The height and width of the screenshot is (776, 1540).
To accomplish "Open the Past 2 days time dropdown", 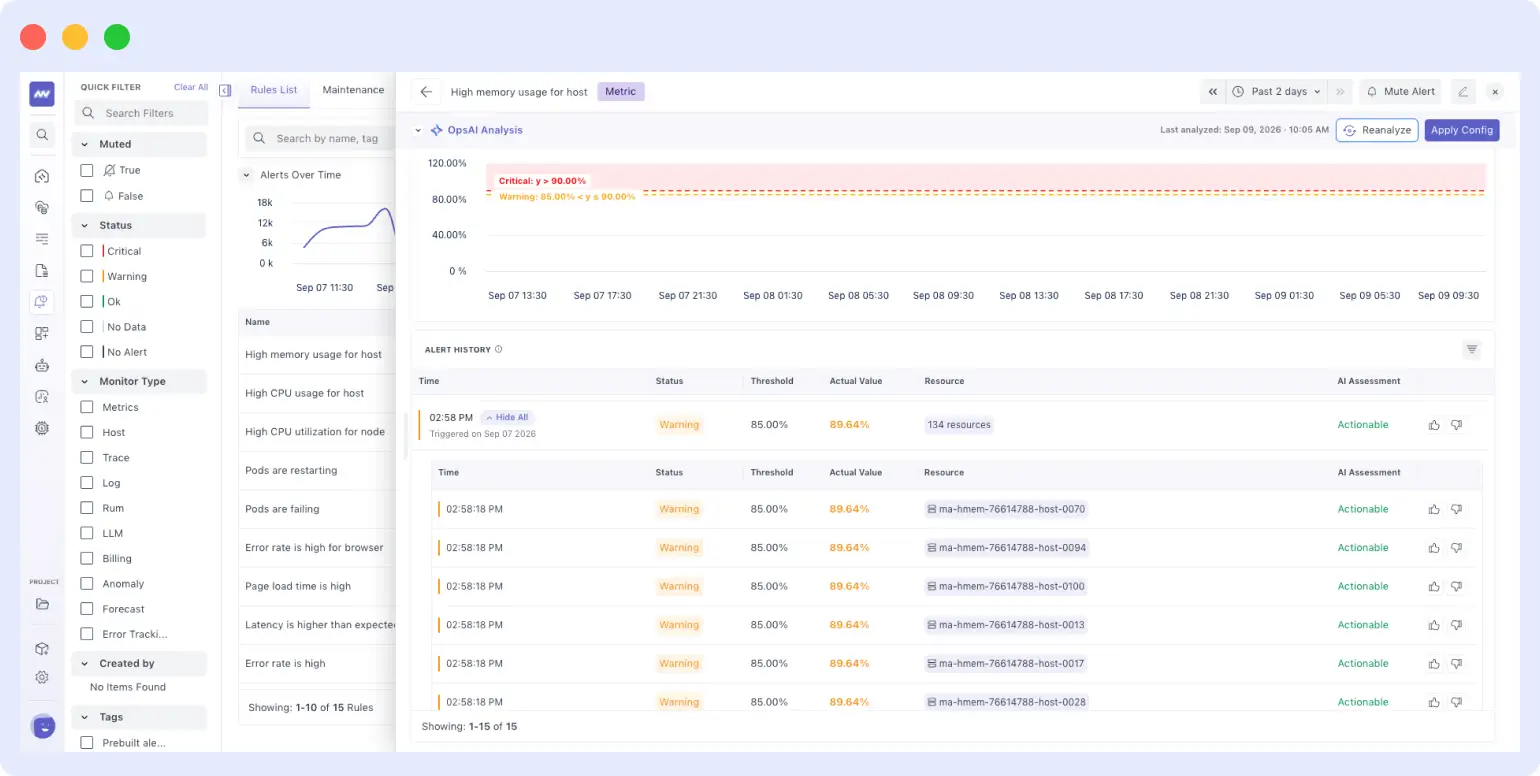I will tap(1277, 91).
